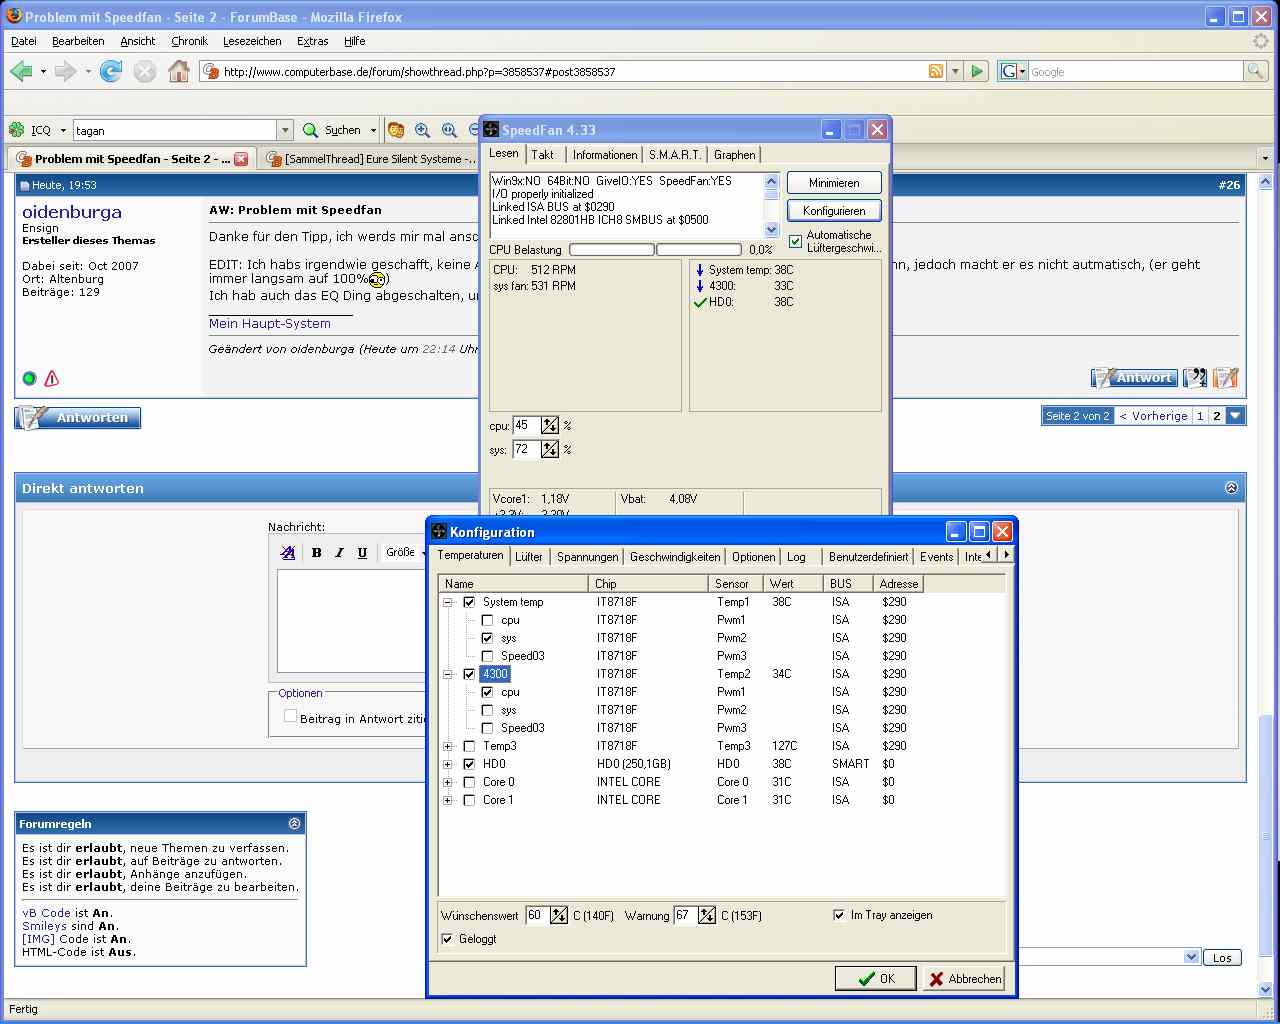Click the search magnifier in Google box
The image size is (1280, 1024).
(x=1255, y=71)
